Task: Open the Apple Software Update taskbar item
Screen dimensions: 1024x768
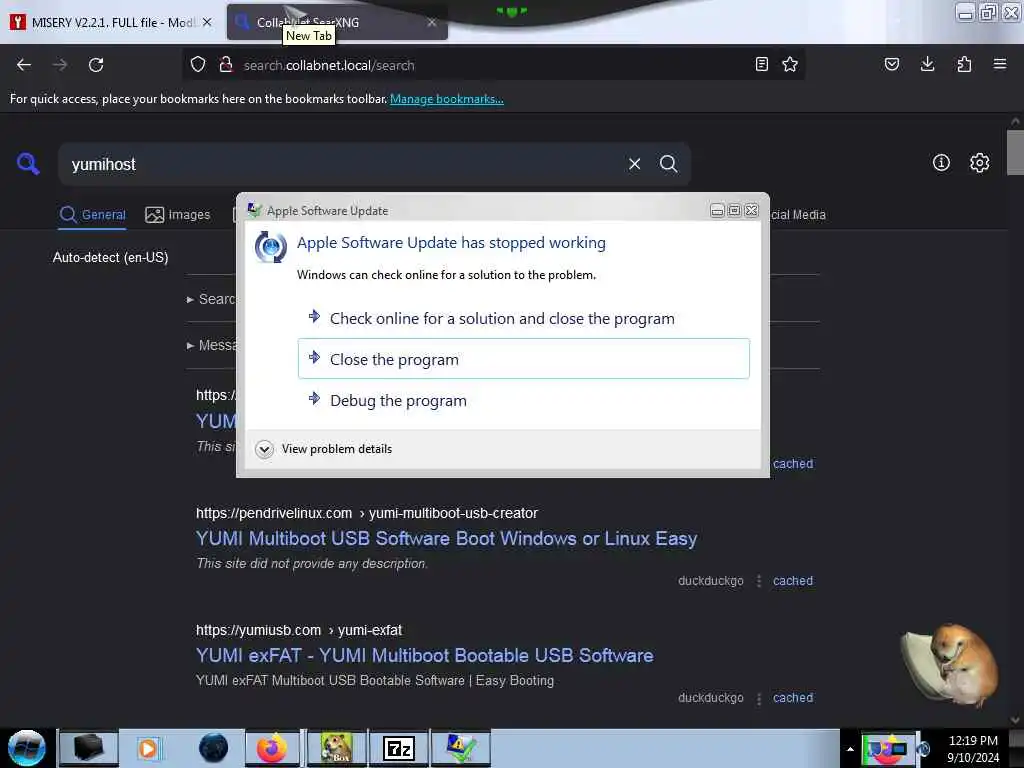Action: pyautogui.click(x=460, y=748)
